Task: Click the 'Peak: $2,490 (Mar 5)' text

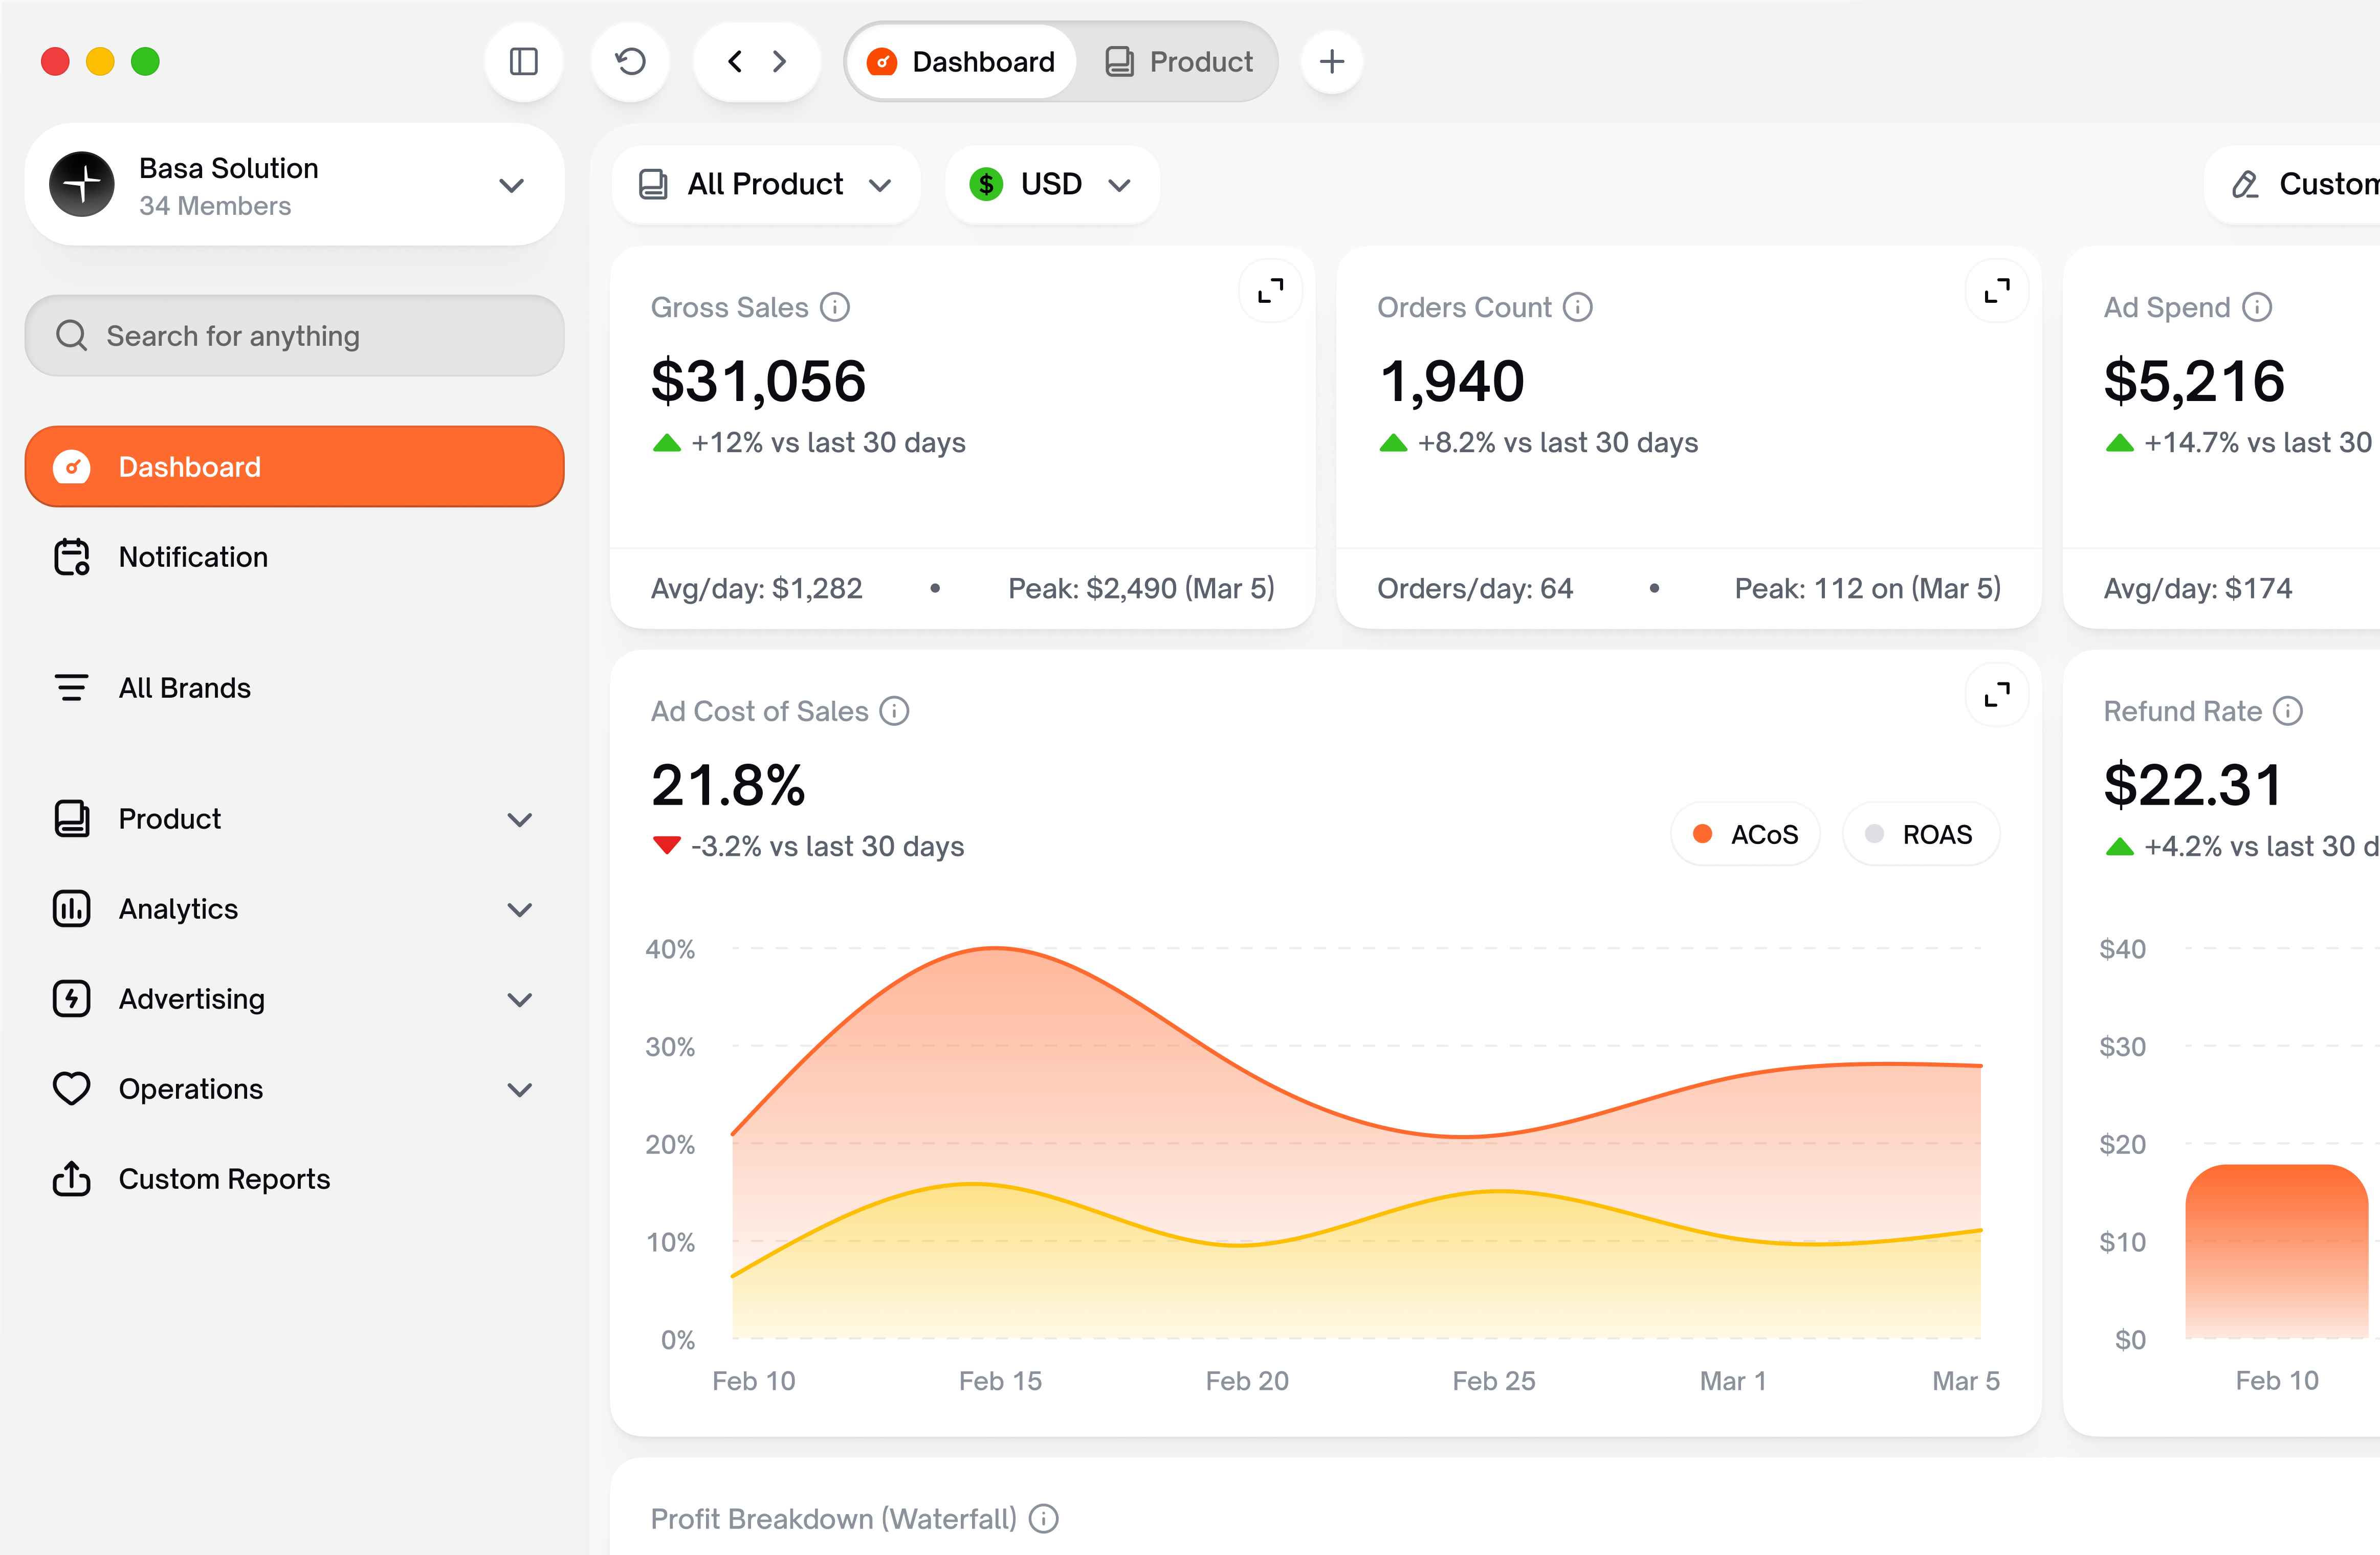Action: 1141,589
